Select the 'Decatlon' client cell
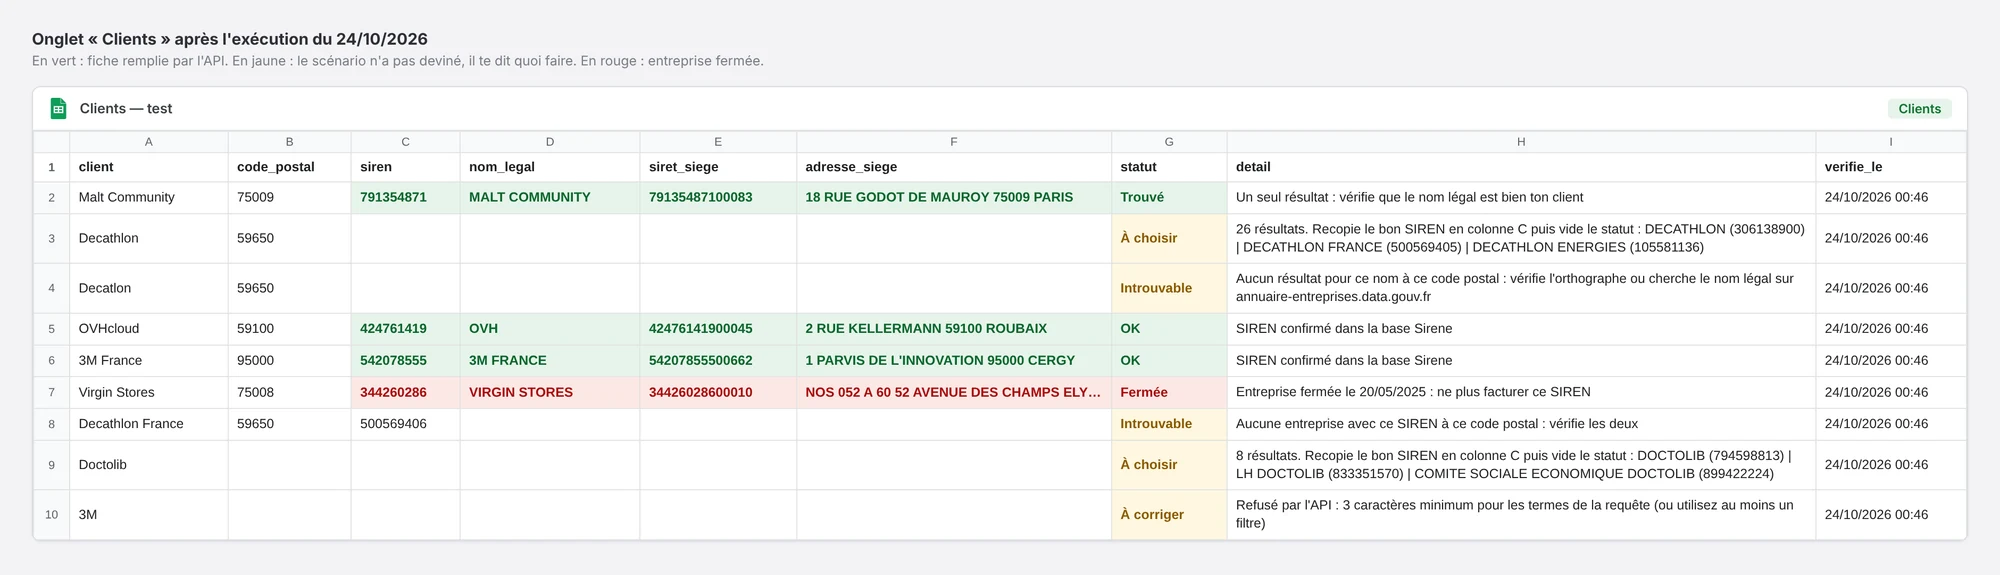The image size is (2000, 575). pos(149,288)
